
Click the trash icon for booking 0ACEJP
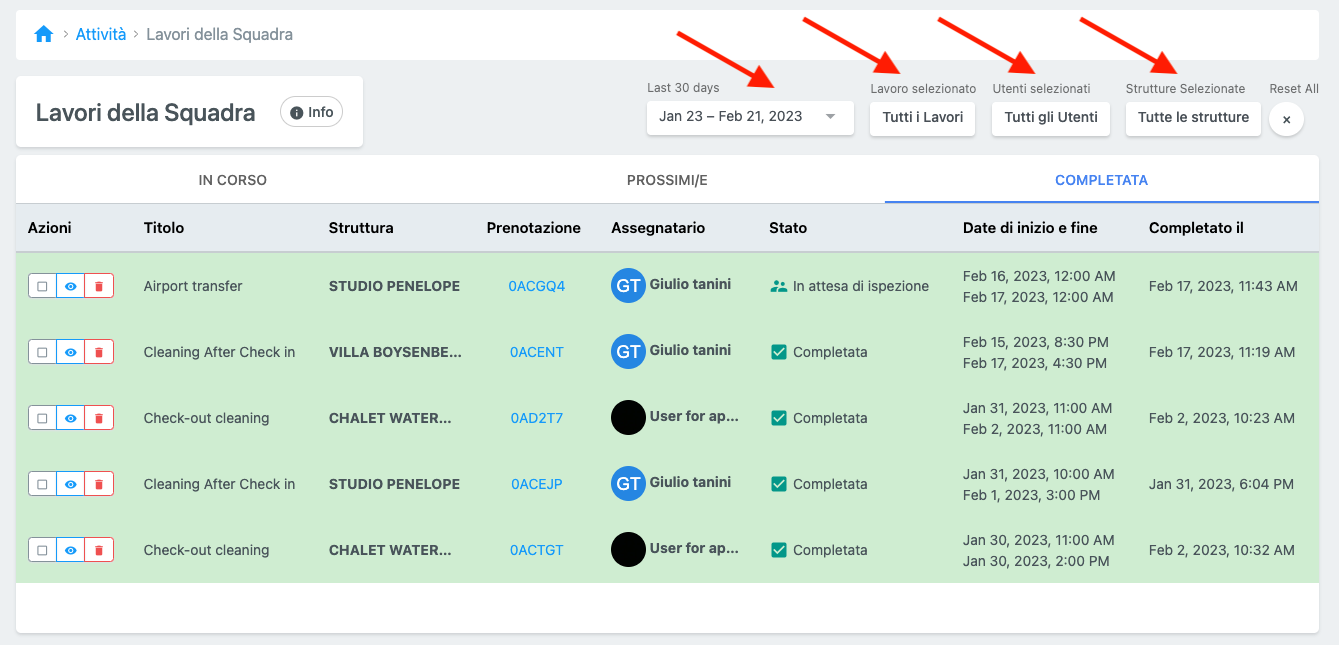(99, 484)
